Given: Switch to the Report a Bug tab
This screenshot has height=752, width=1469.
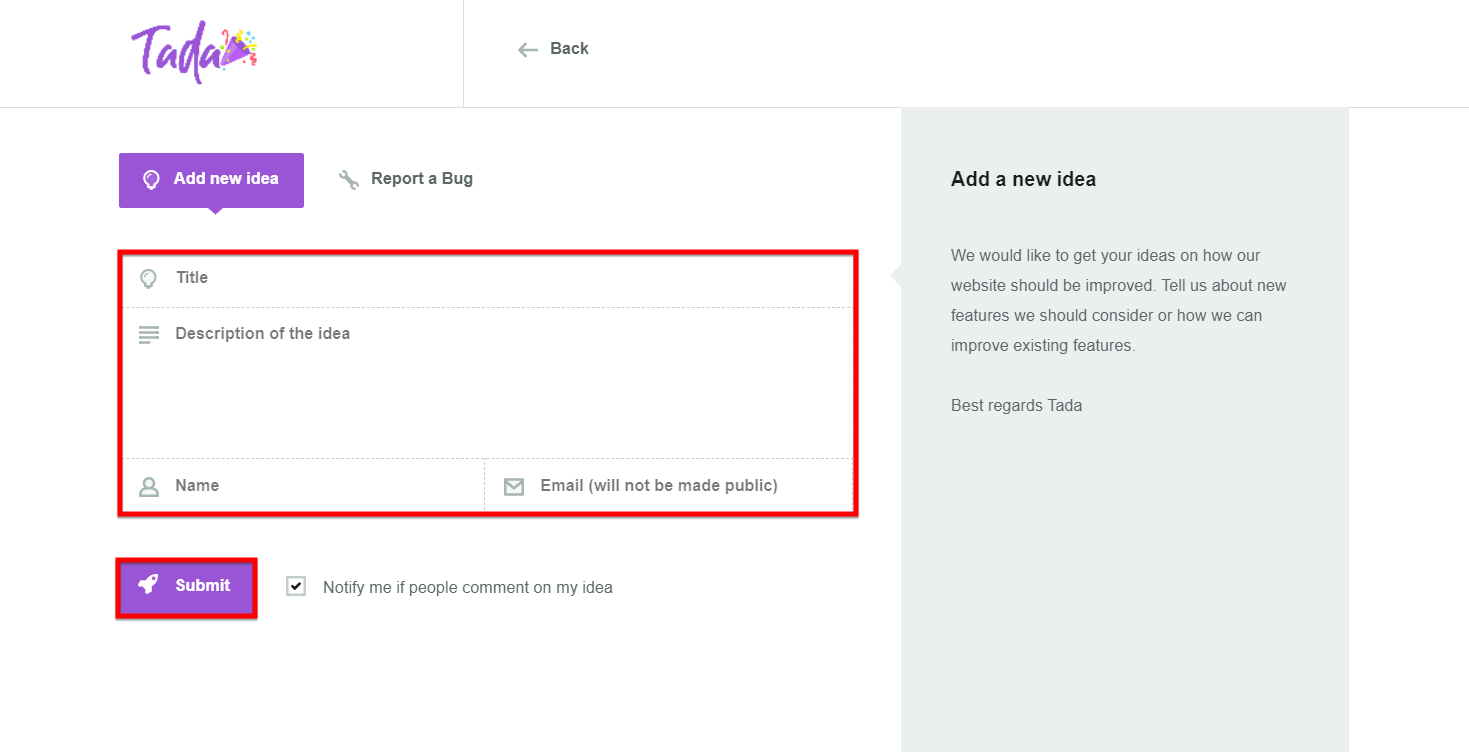Looking at the screenshot, I should [405, 179].
